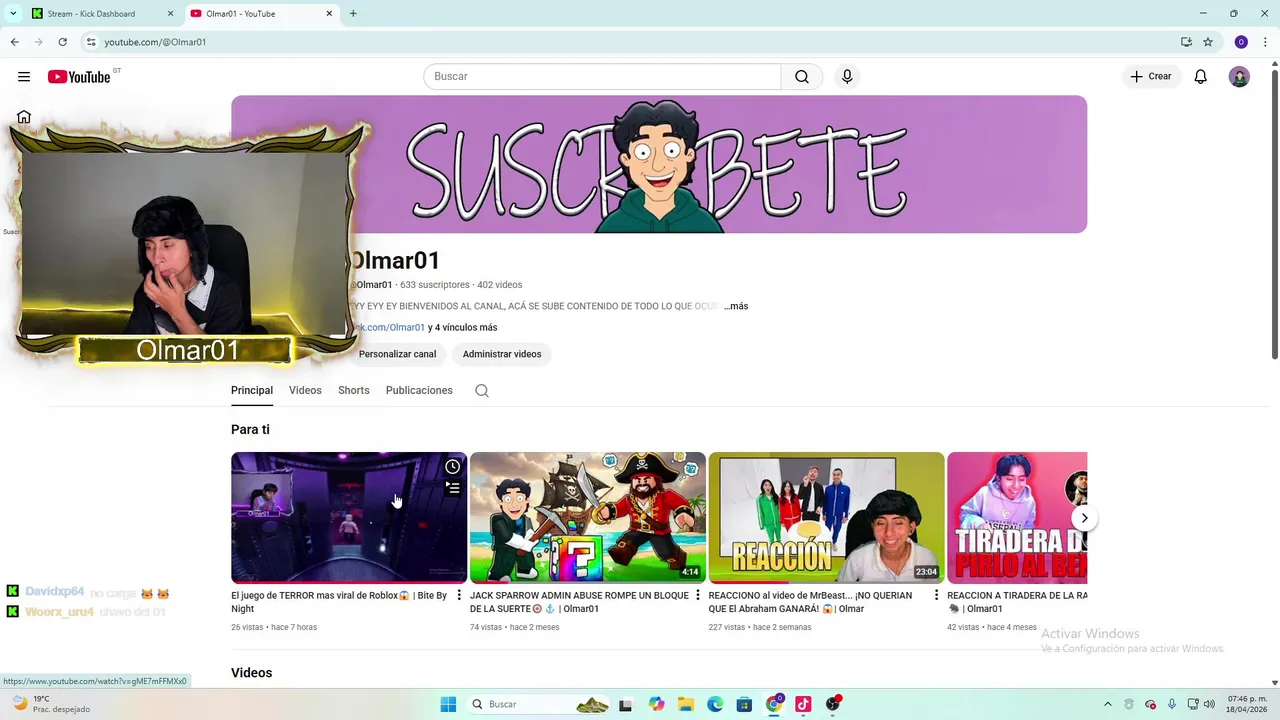This screenshot has height=720, width=1280.
Task: Open Microsoft Edge from taskbar
Action: (715, 704)
